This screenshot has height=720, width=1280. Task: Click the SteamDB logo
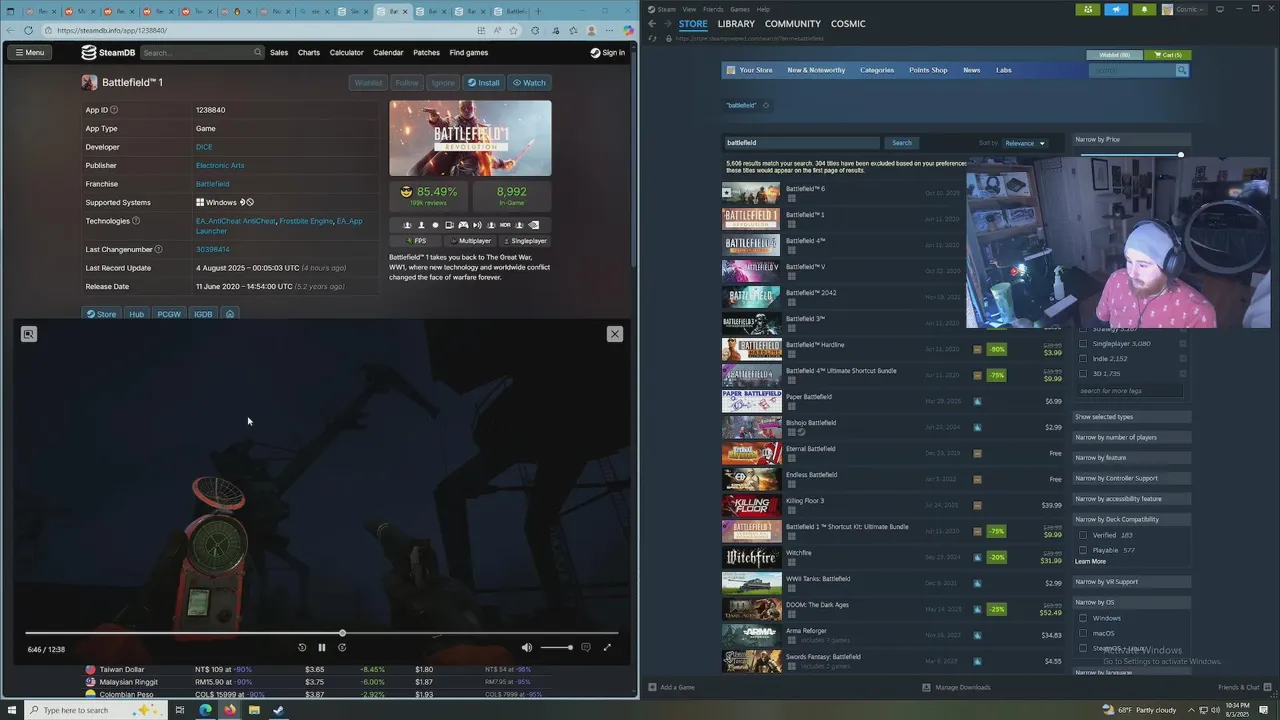point(108,52)
